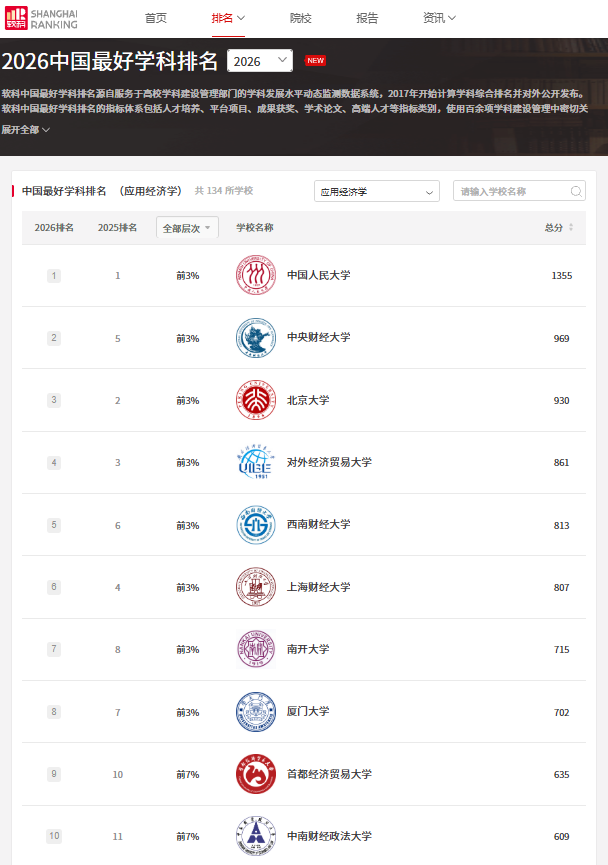The height and width of the screenshot is (865, 608).
Task: Click Renmin University of China emblem
Action: [x=255, y=275]
